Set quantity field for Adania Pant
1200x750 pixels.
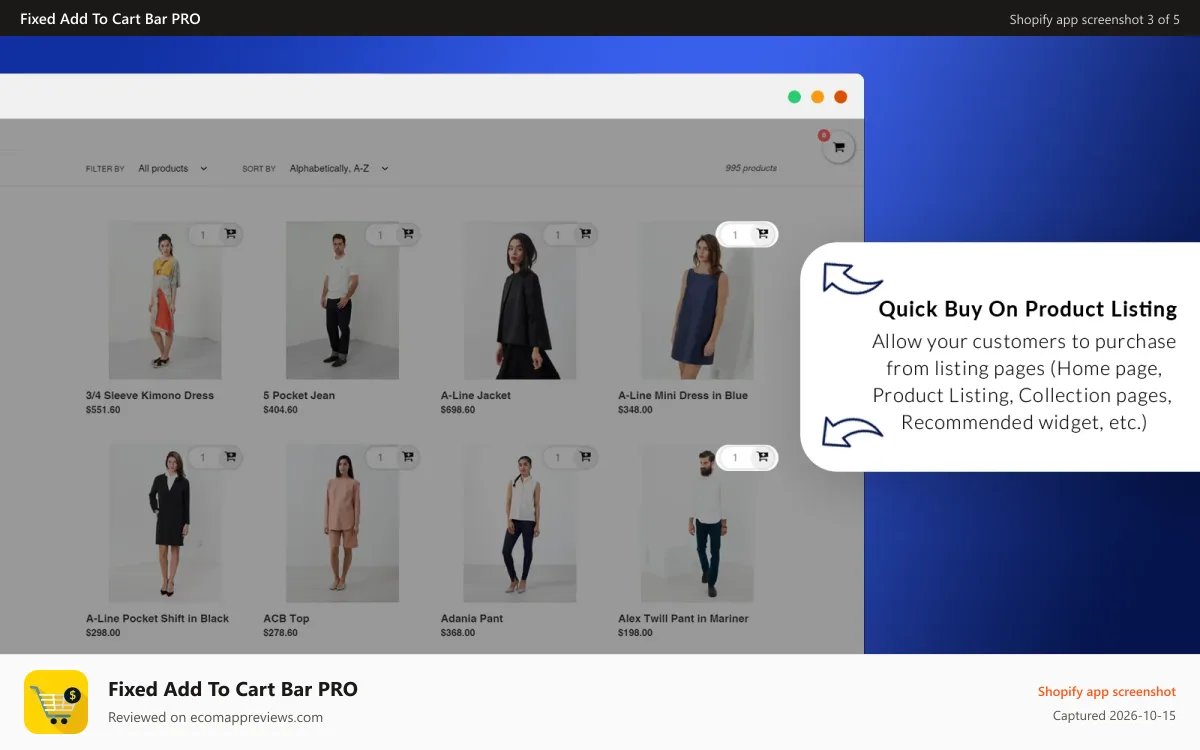click(x=558, y=458)
